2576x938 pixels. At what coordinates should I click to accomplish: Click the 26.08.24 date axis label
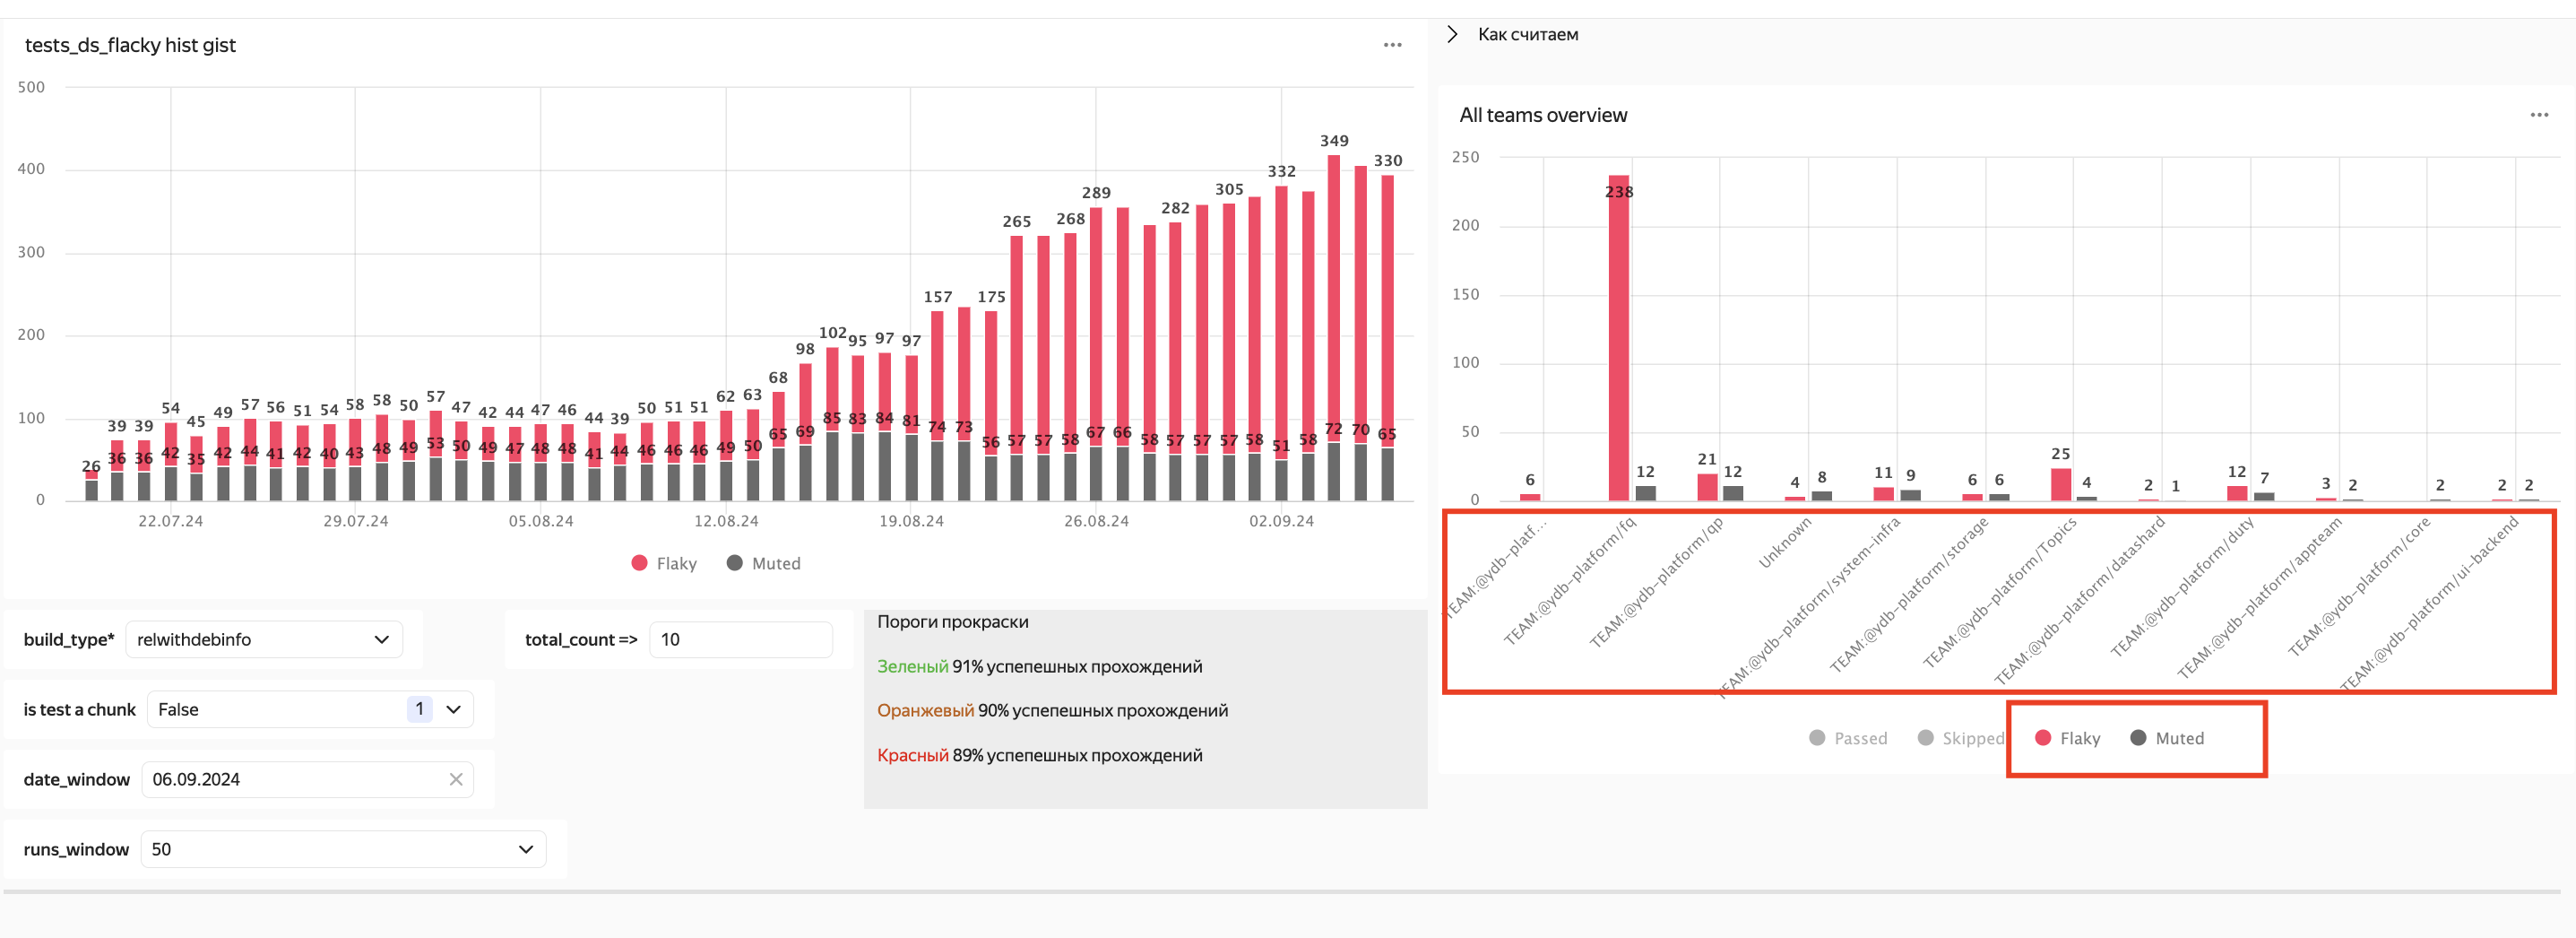click(x=1096, y=521)
